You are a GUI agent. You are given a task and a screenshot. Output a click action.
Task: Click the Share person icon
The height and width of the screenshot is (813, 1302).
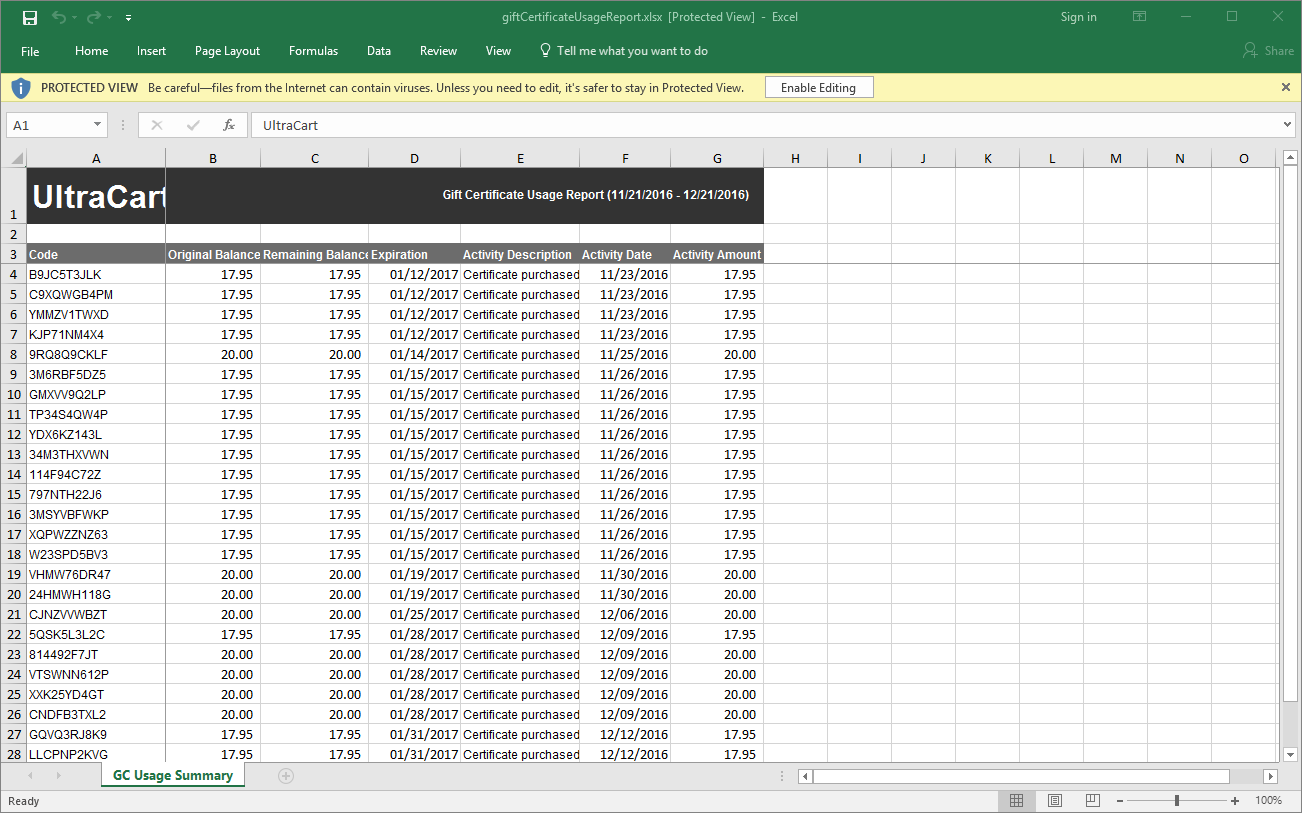point(1250,50)
